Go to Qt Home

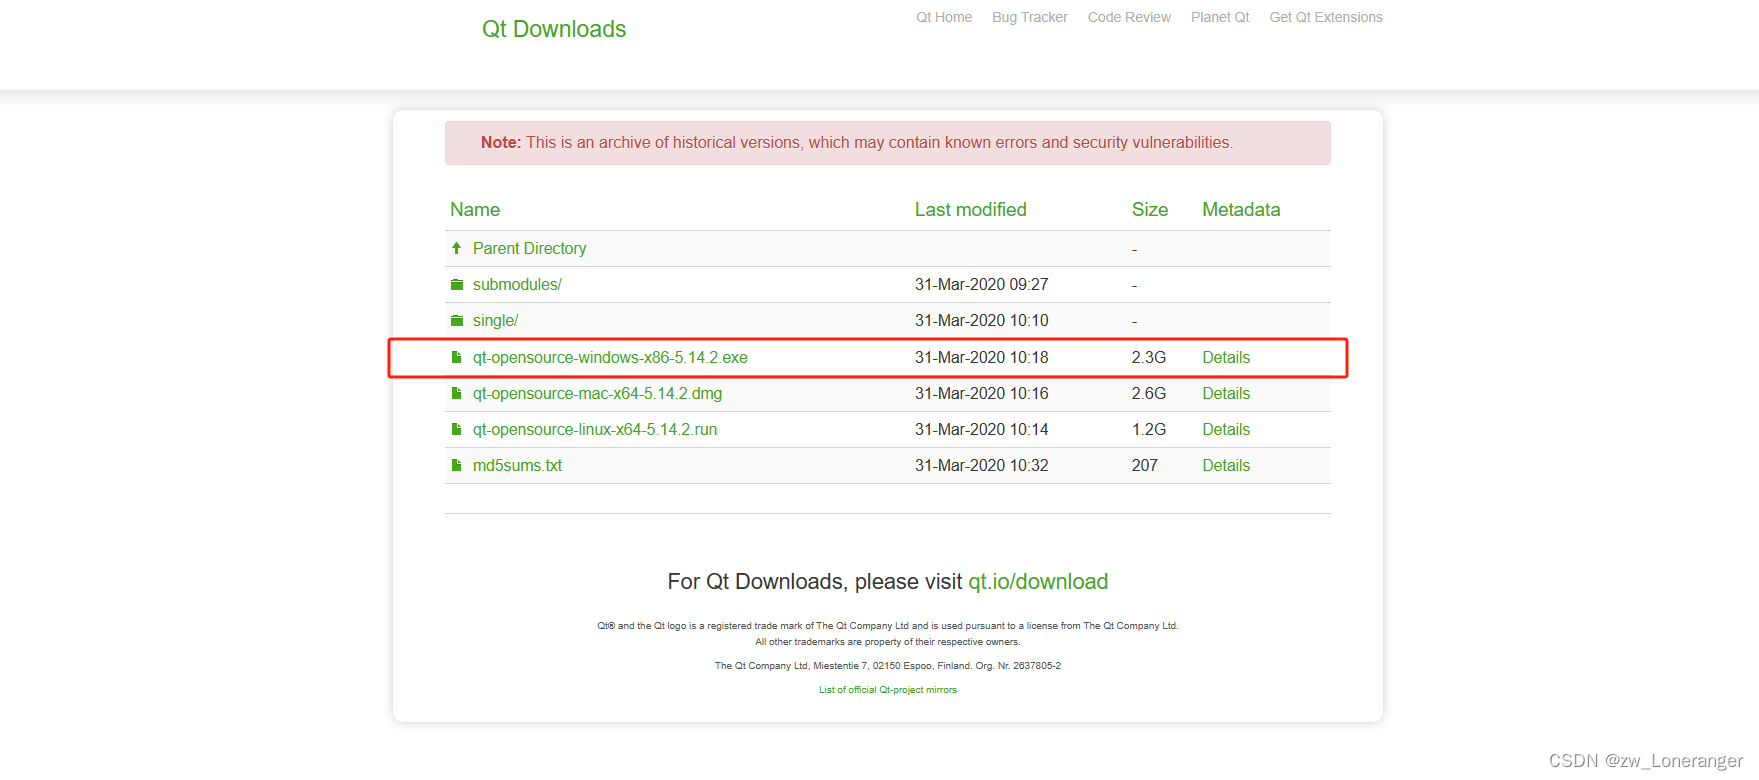[x=944, y=17]
